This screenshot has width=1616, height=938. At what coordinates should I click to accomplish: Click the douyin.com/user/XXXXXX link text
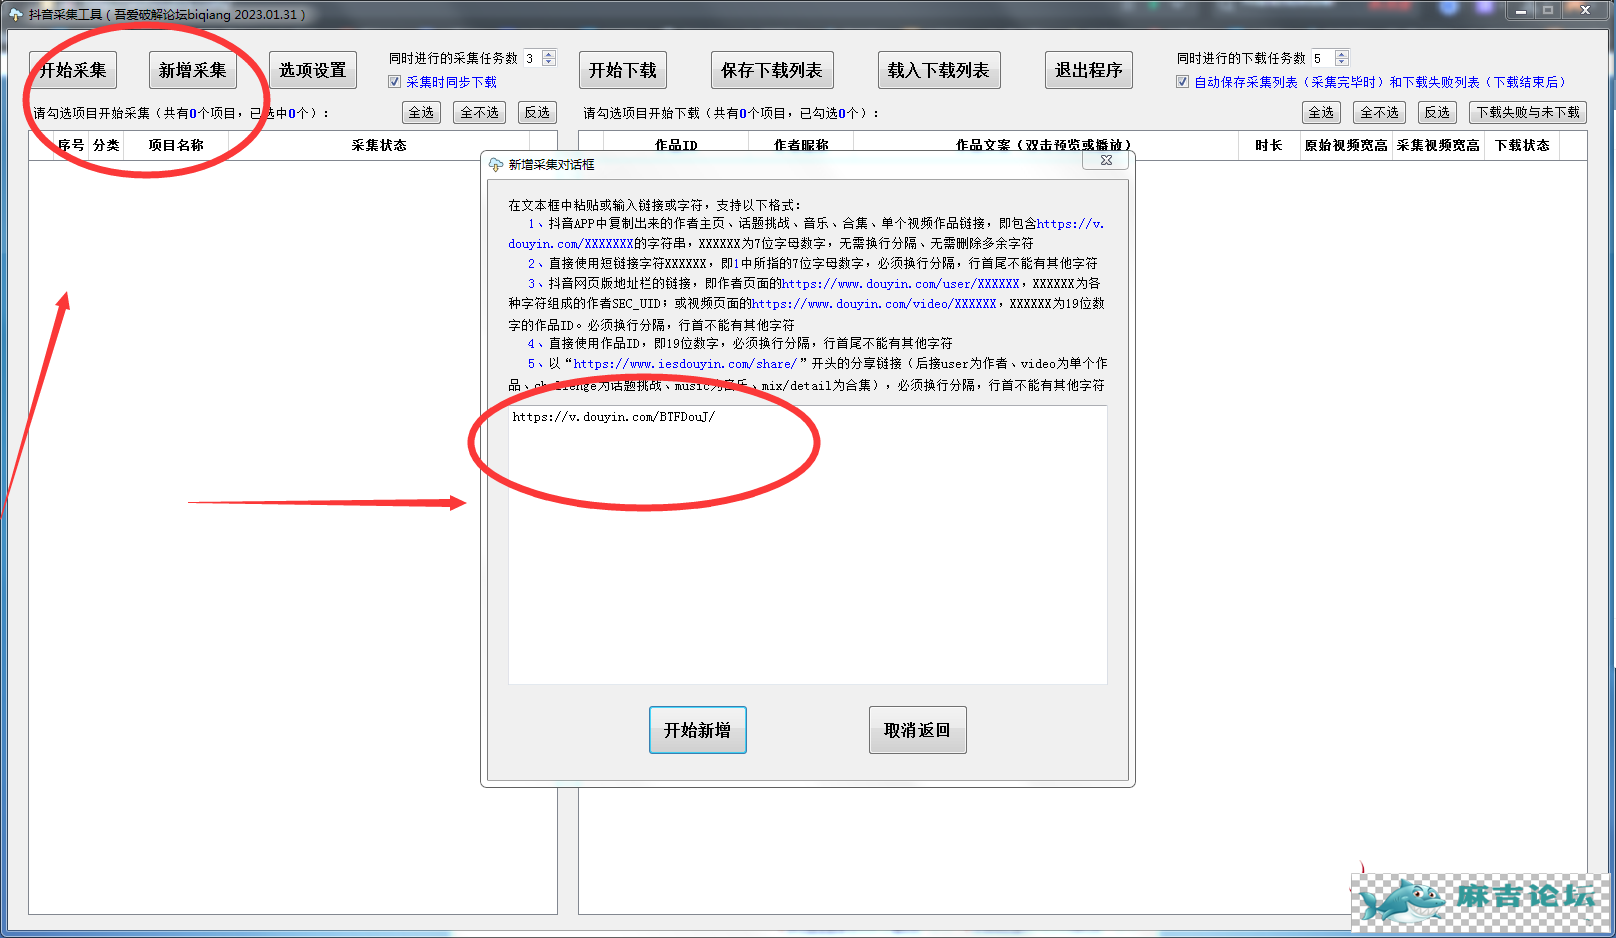(x=900, y=284)
